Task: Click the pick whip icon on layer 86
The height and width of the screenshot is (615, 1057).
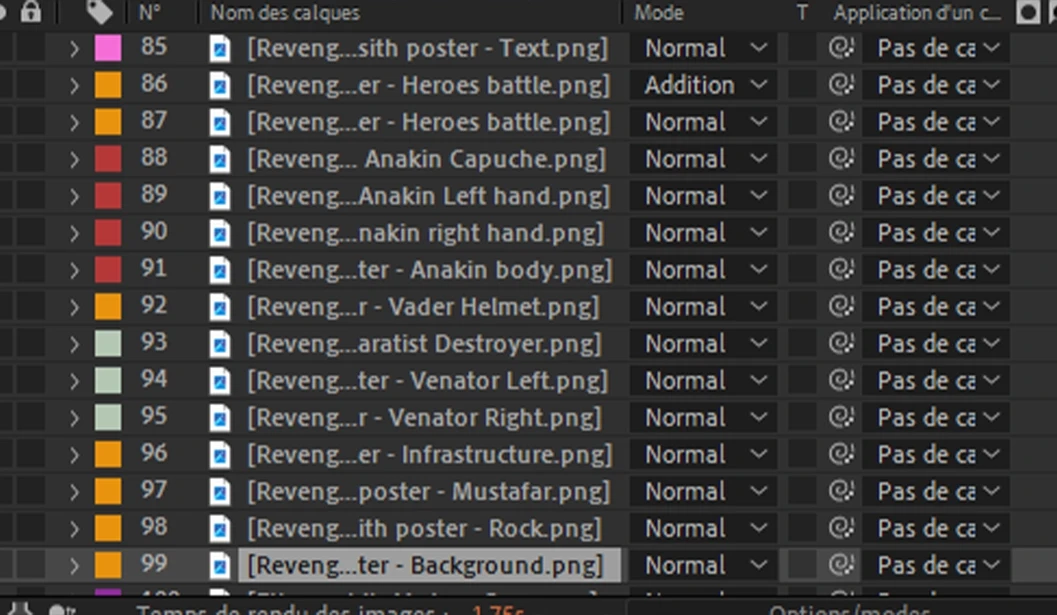Action: [841, 85]
